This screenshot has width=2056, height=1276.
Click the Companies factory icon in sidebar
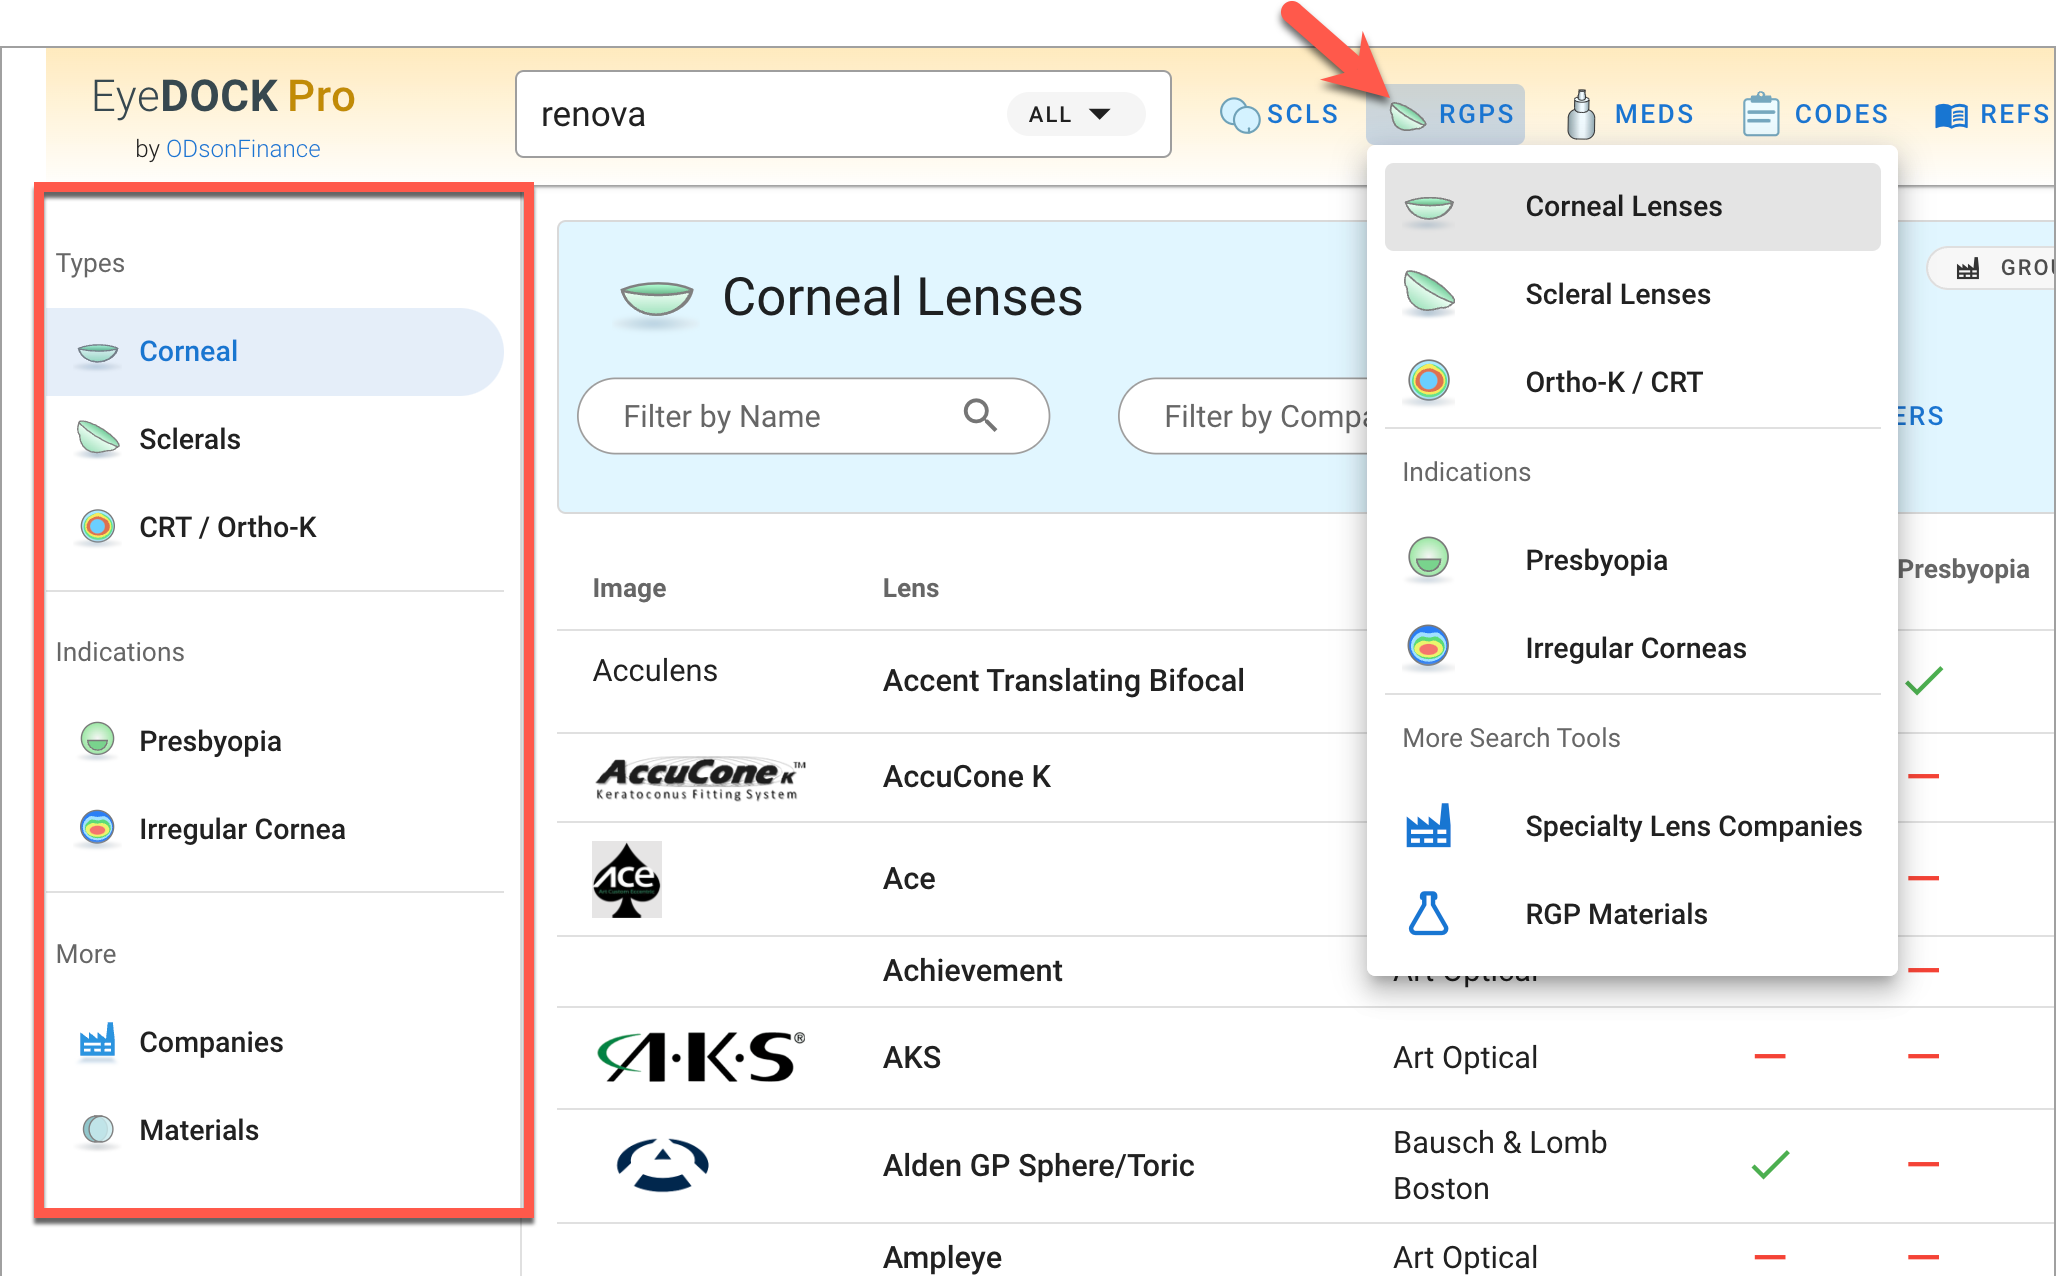[x=98, y=1042]
